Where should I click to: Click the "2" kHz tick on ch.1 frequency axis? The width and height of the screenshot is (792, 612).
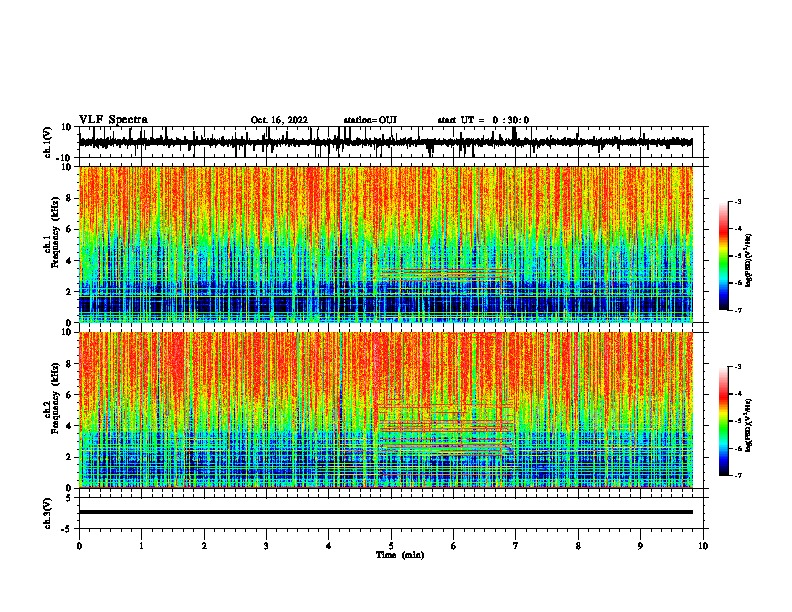69,292
